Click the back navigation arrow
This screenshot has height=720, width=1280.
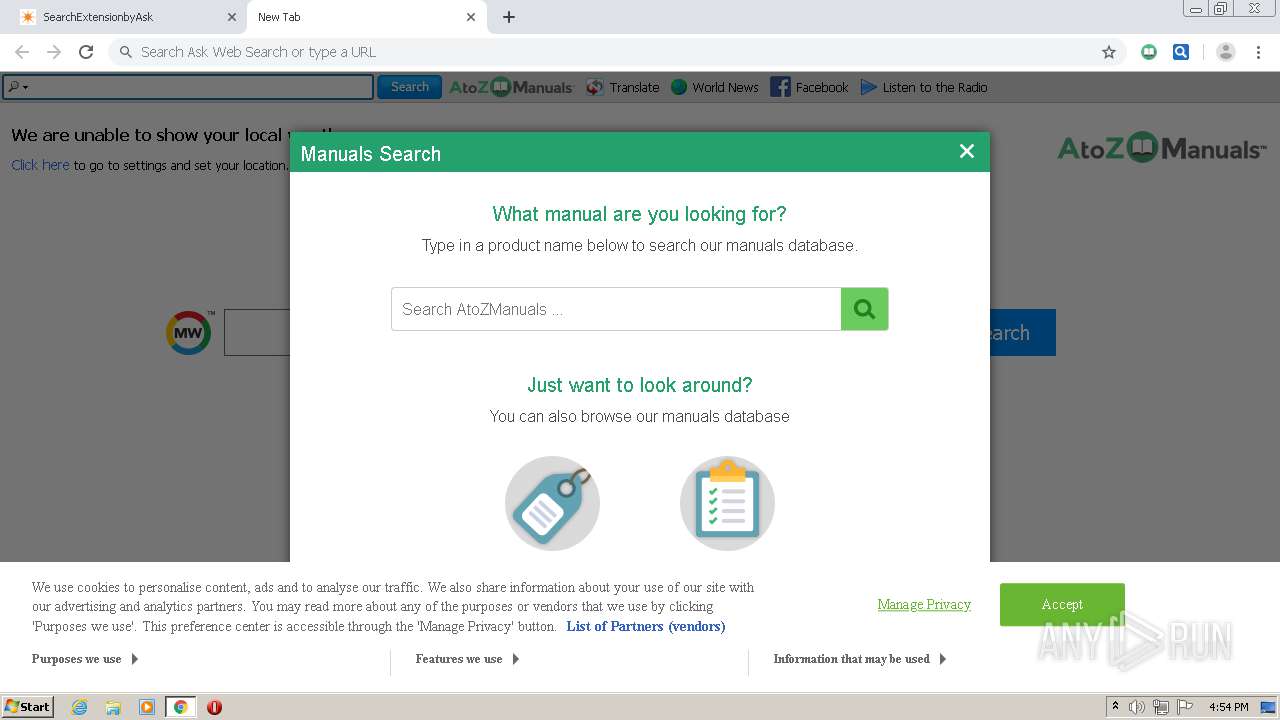(22, 52)
